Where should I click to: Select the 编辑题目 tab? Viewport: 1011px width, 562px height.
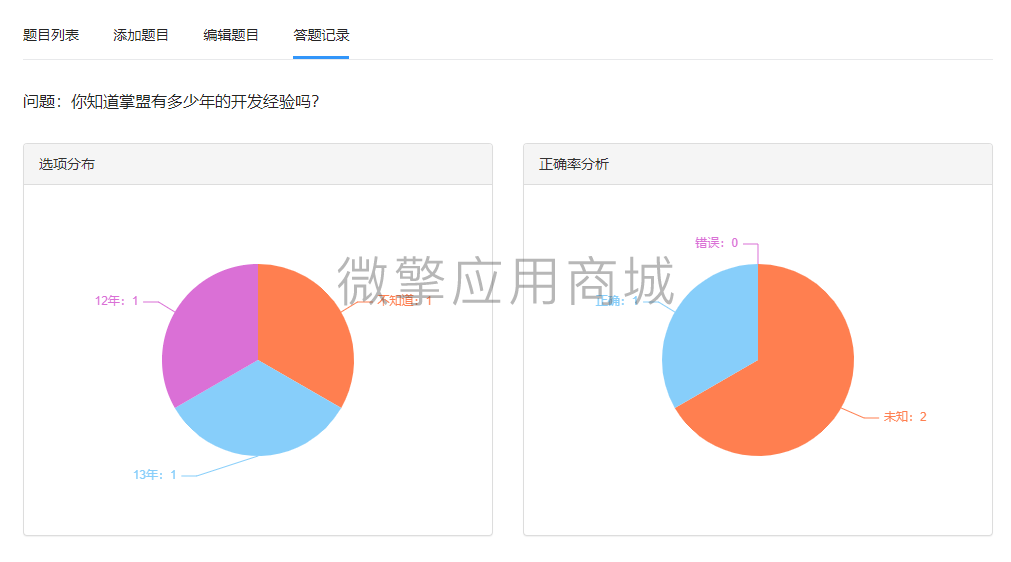click(231, 35)
